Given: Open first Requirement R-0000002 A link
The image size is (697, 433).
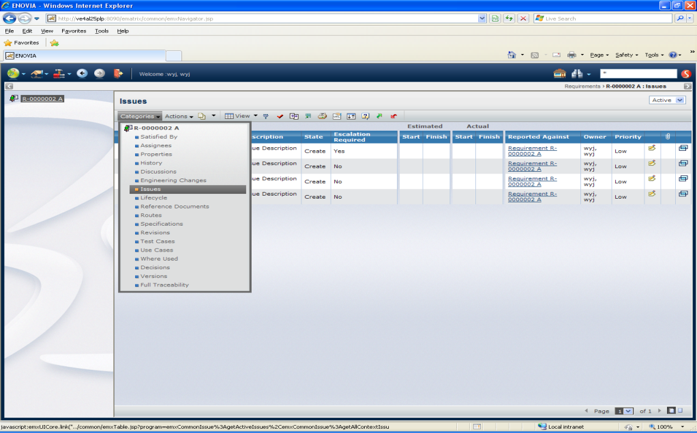Looking at the screenshot, I should click(532, 151).
